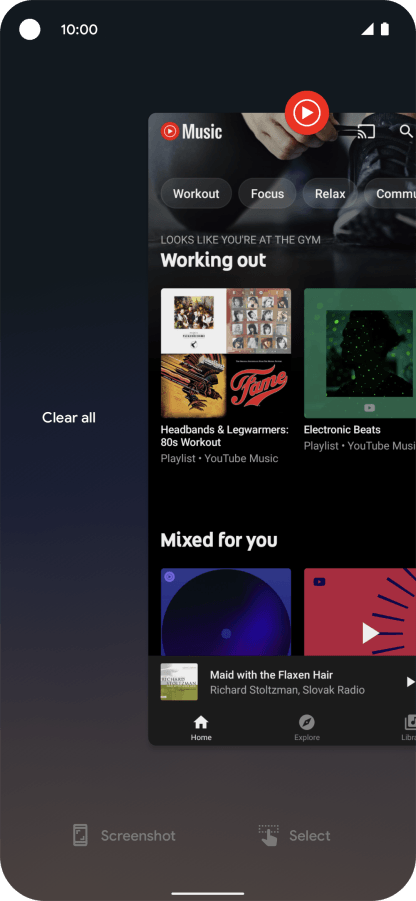Tap the YouTube Music logo in header
416x901 pixels.
click(191, 132)
